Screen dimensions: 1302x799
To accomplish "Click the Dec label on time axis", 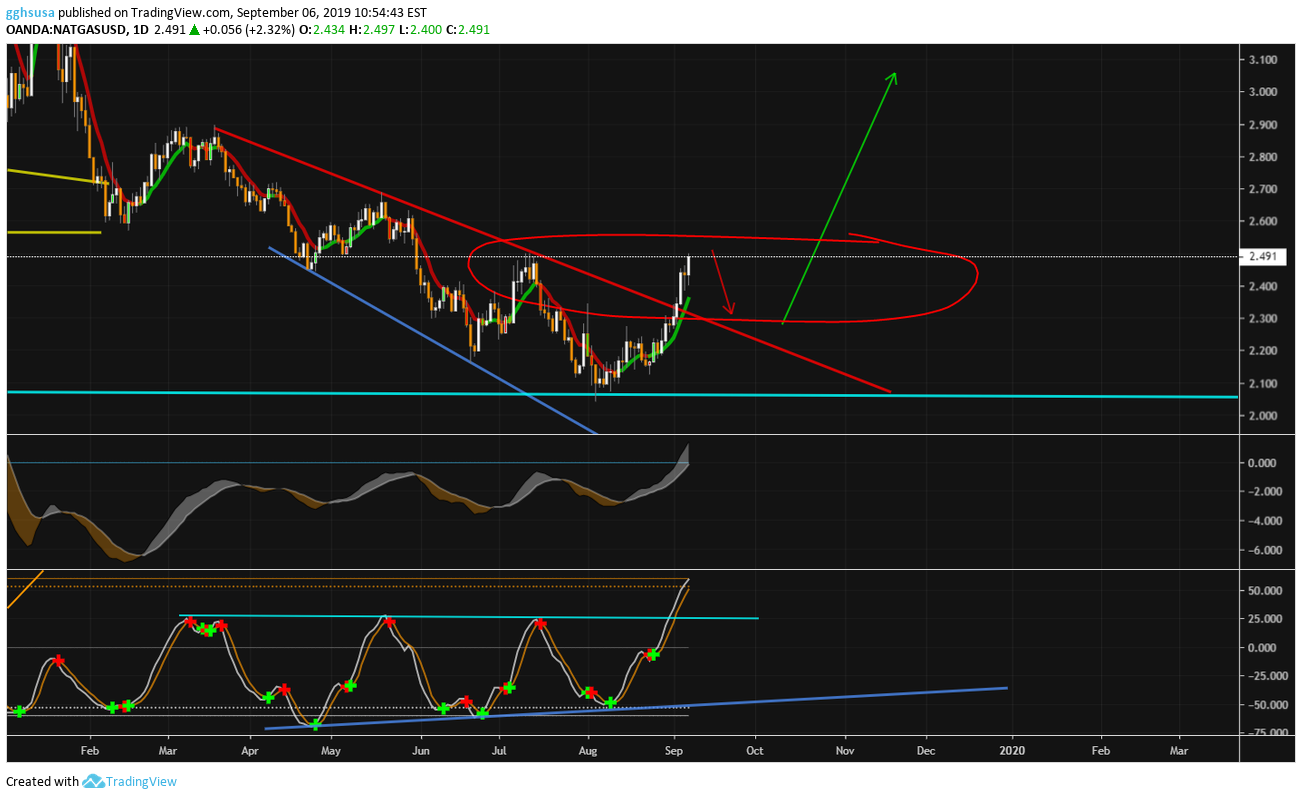I will 926,749.
